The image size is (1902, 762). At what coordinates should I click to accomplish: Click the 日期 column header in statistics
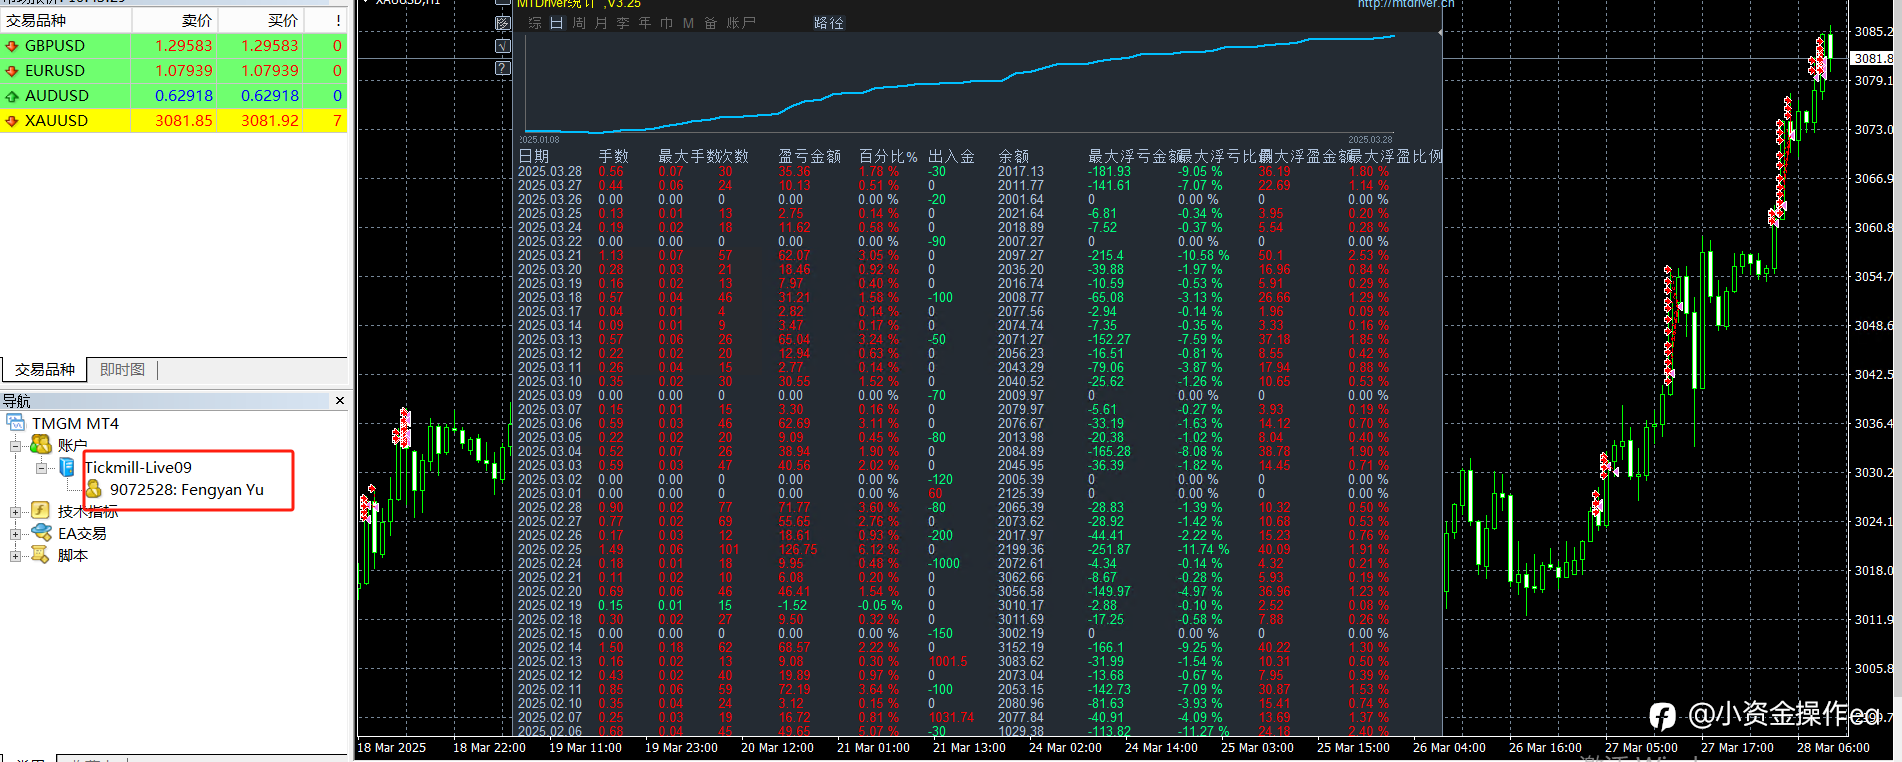(534, 157)
